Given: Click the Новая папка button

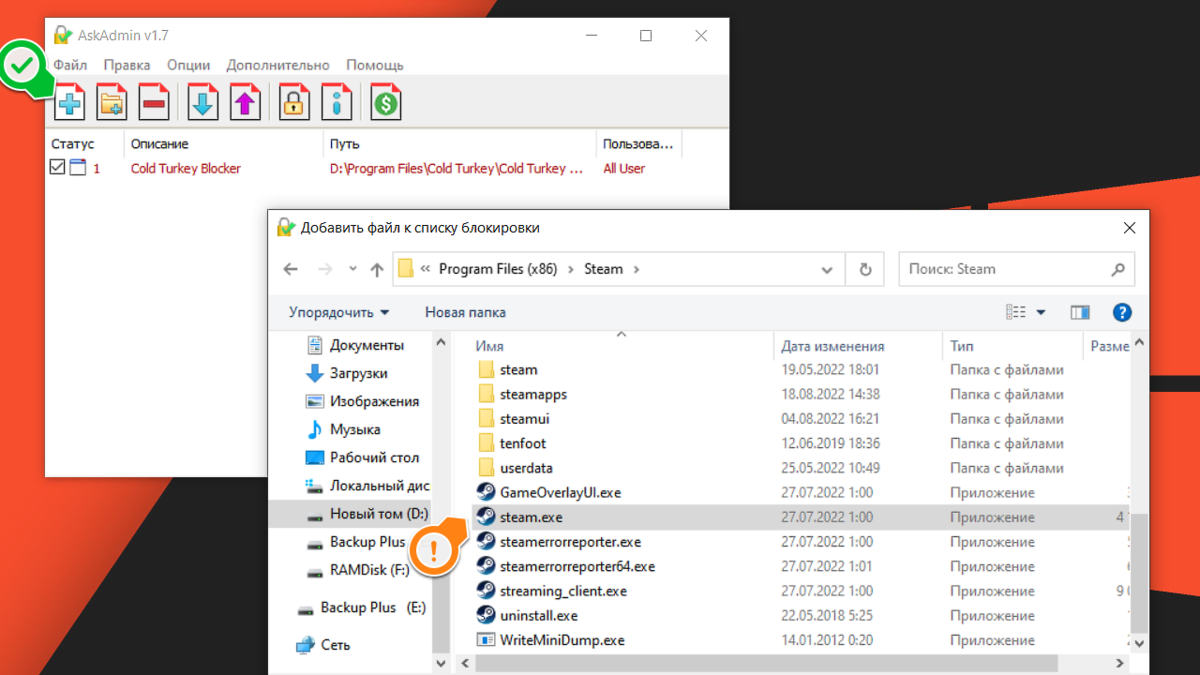Looking at the screenshot, I should click(465, 312).
